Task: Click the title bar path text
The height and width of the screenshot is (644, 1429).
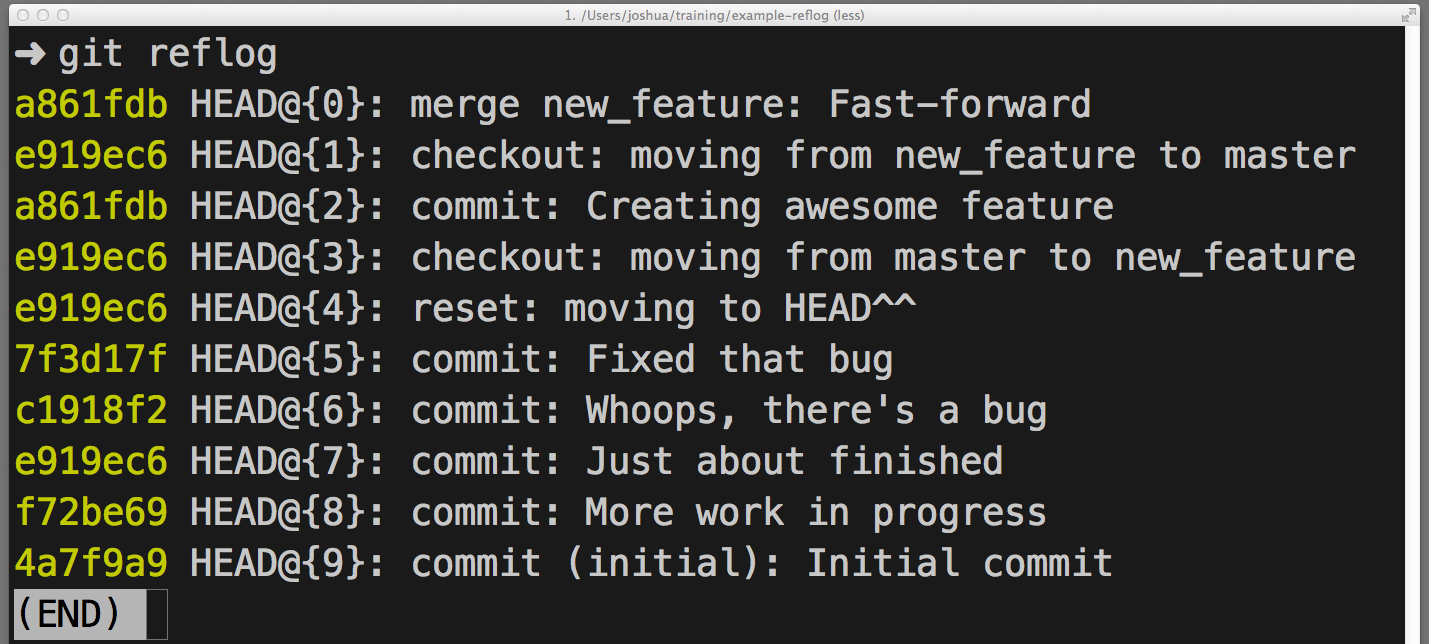Action: click(714, 15)
